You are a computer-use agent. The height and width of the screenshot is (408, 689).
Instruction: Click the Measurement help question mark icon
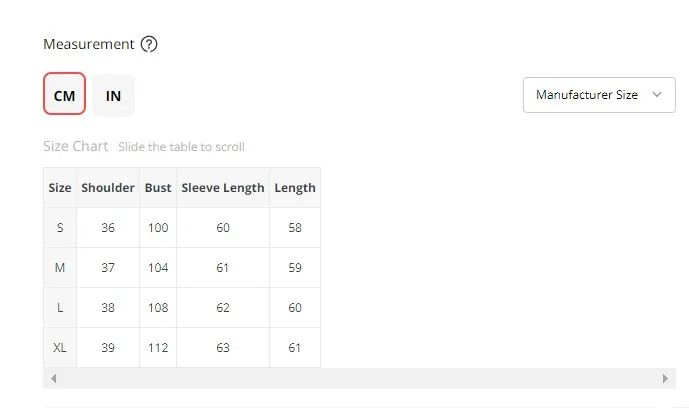(149, 44)
